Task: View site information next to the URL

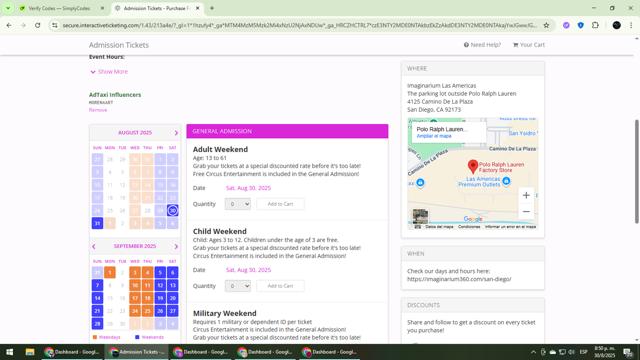Action: tap(55, 25)
